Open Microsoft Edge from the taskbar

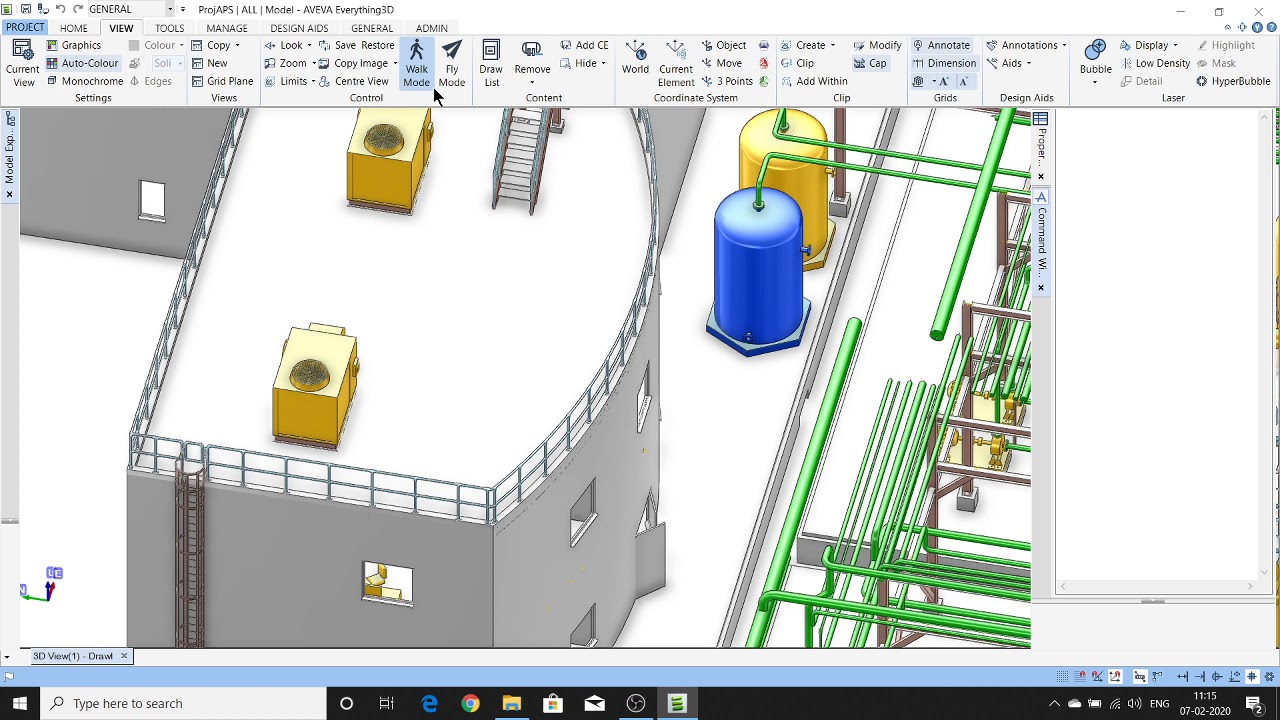point(429,703)
